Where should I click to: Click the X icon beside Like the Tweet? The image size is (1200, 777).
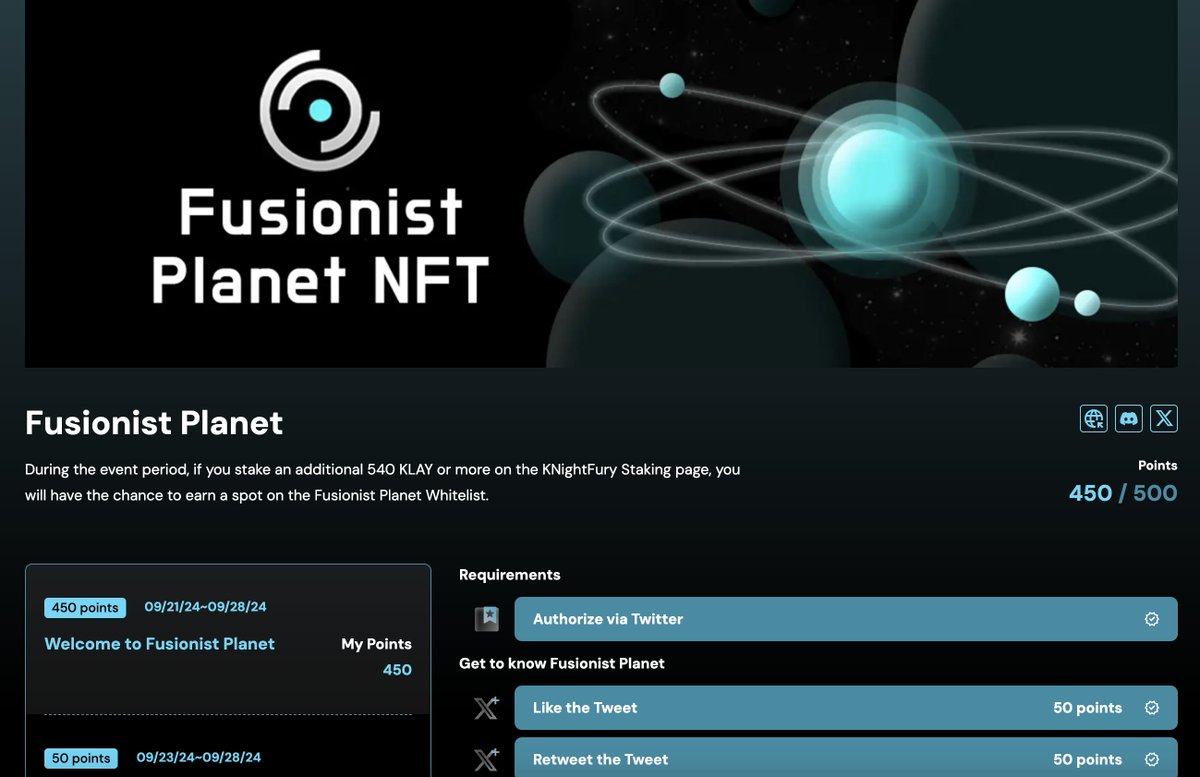click(487, 708)
